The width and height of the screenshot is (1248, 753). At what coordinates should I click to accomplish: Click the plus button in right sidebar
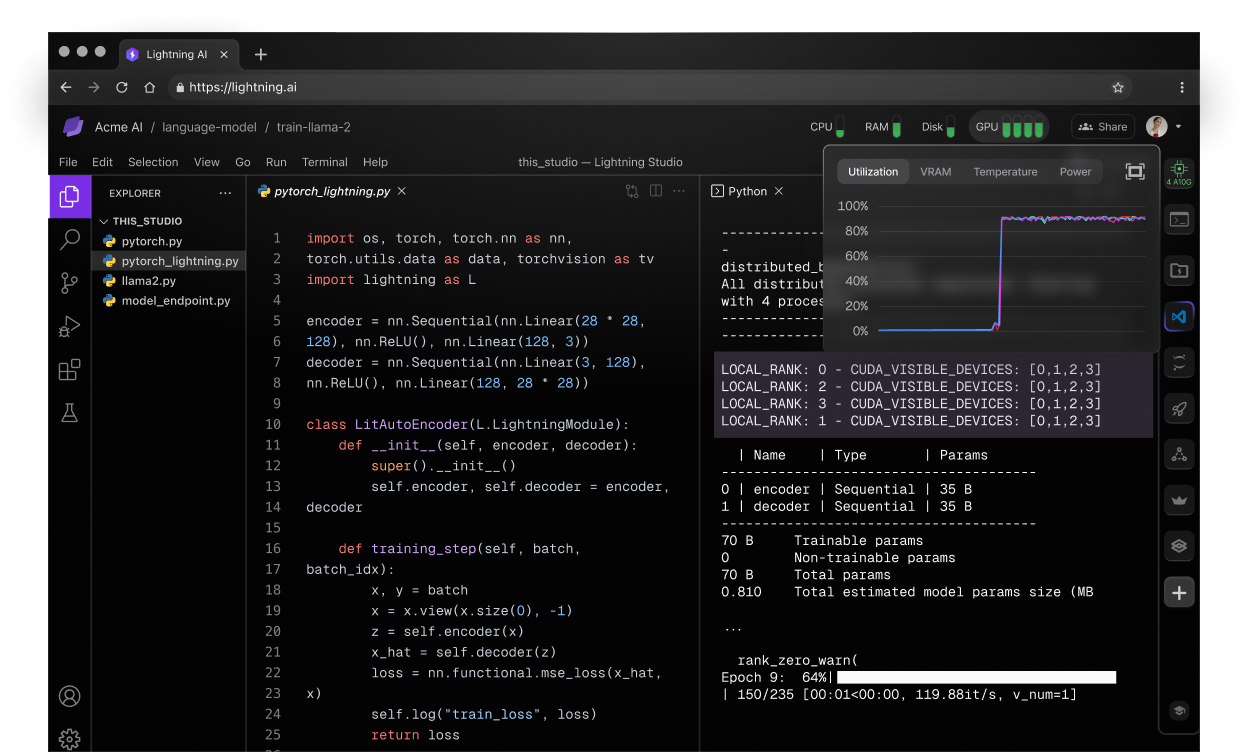coord(1179,593)
